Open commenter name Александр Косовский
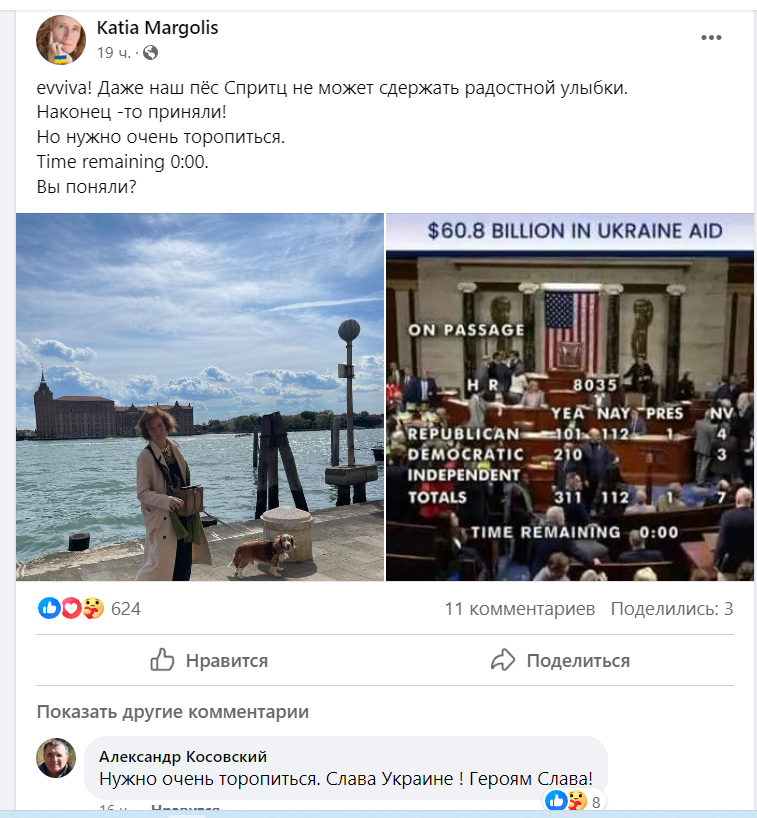The height and width of the screenshot is (818, 757). [183, 756]
